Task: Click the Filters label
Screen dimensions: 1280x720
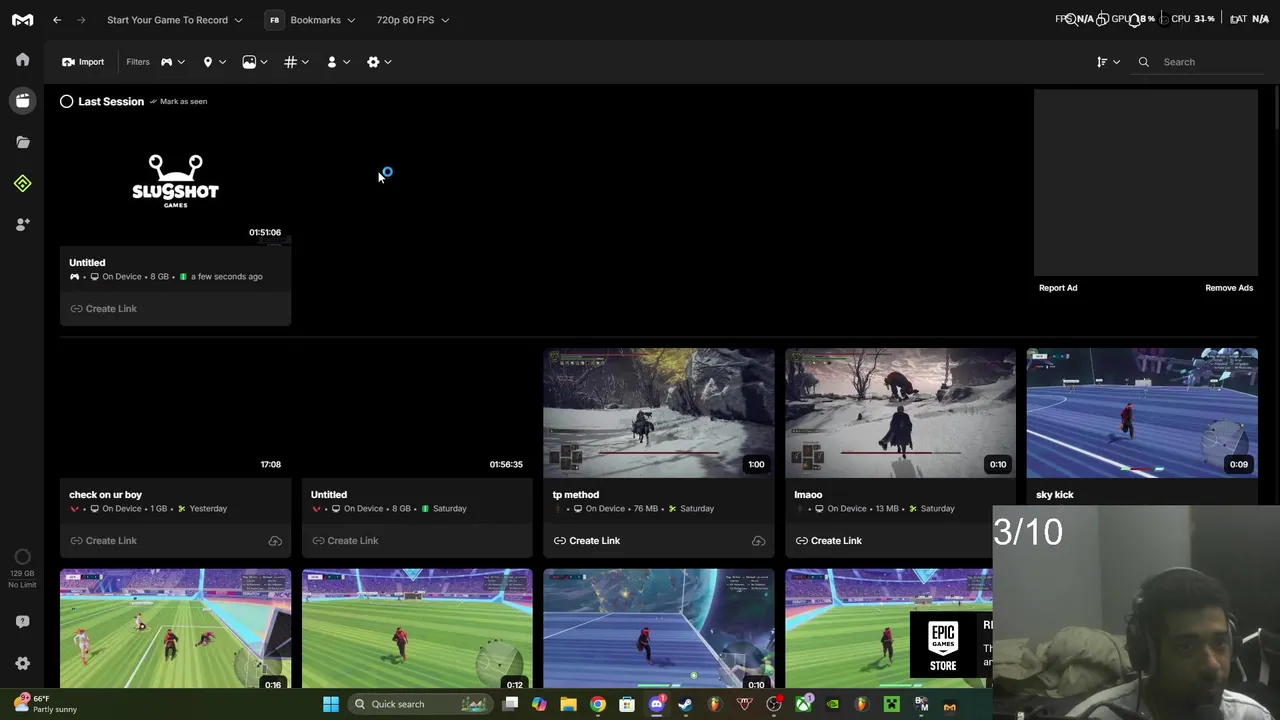Action: pos(138,62)
